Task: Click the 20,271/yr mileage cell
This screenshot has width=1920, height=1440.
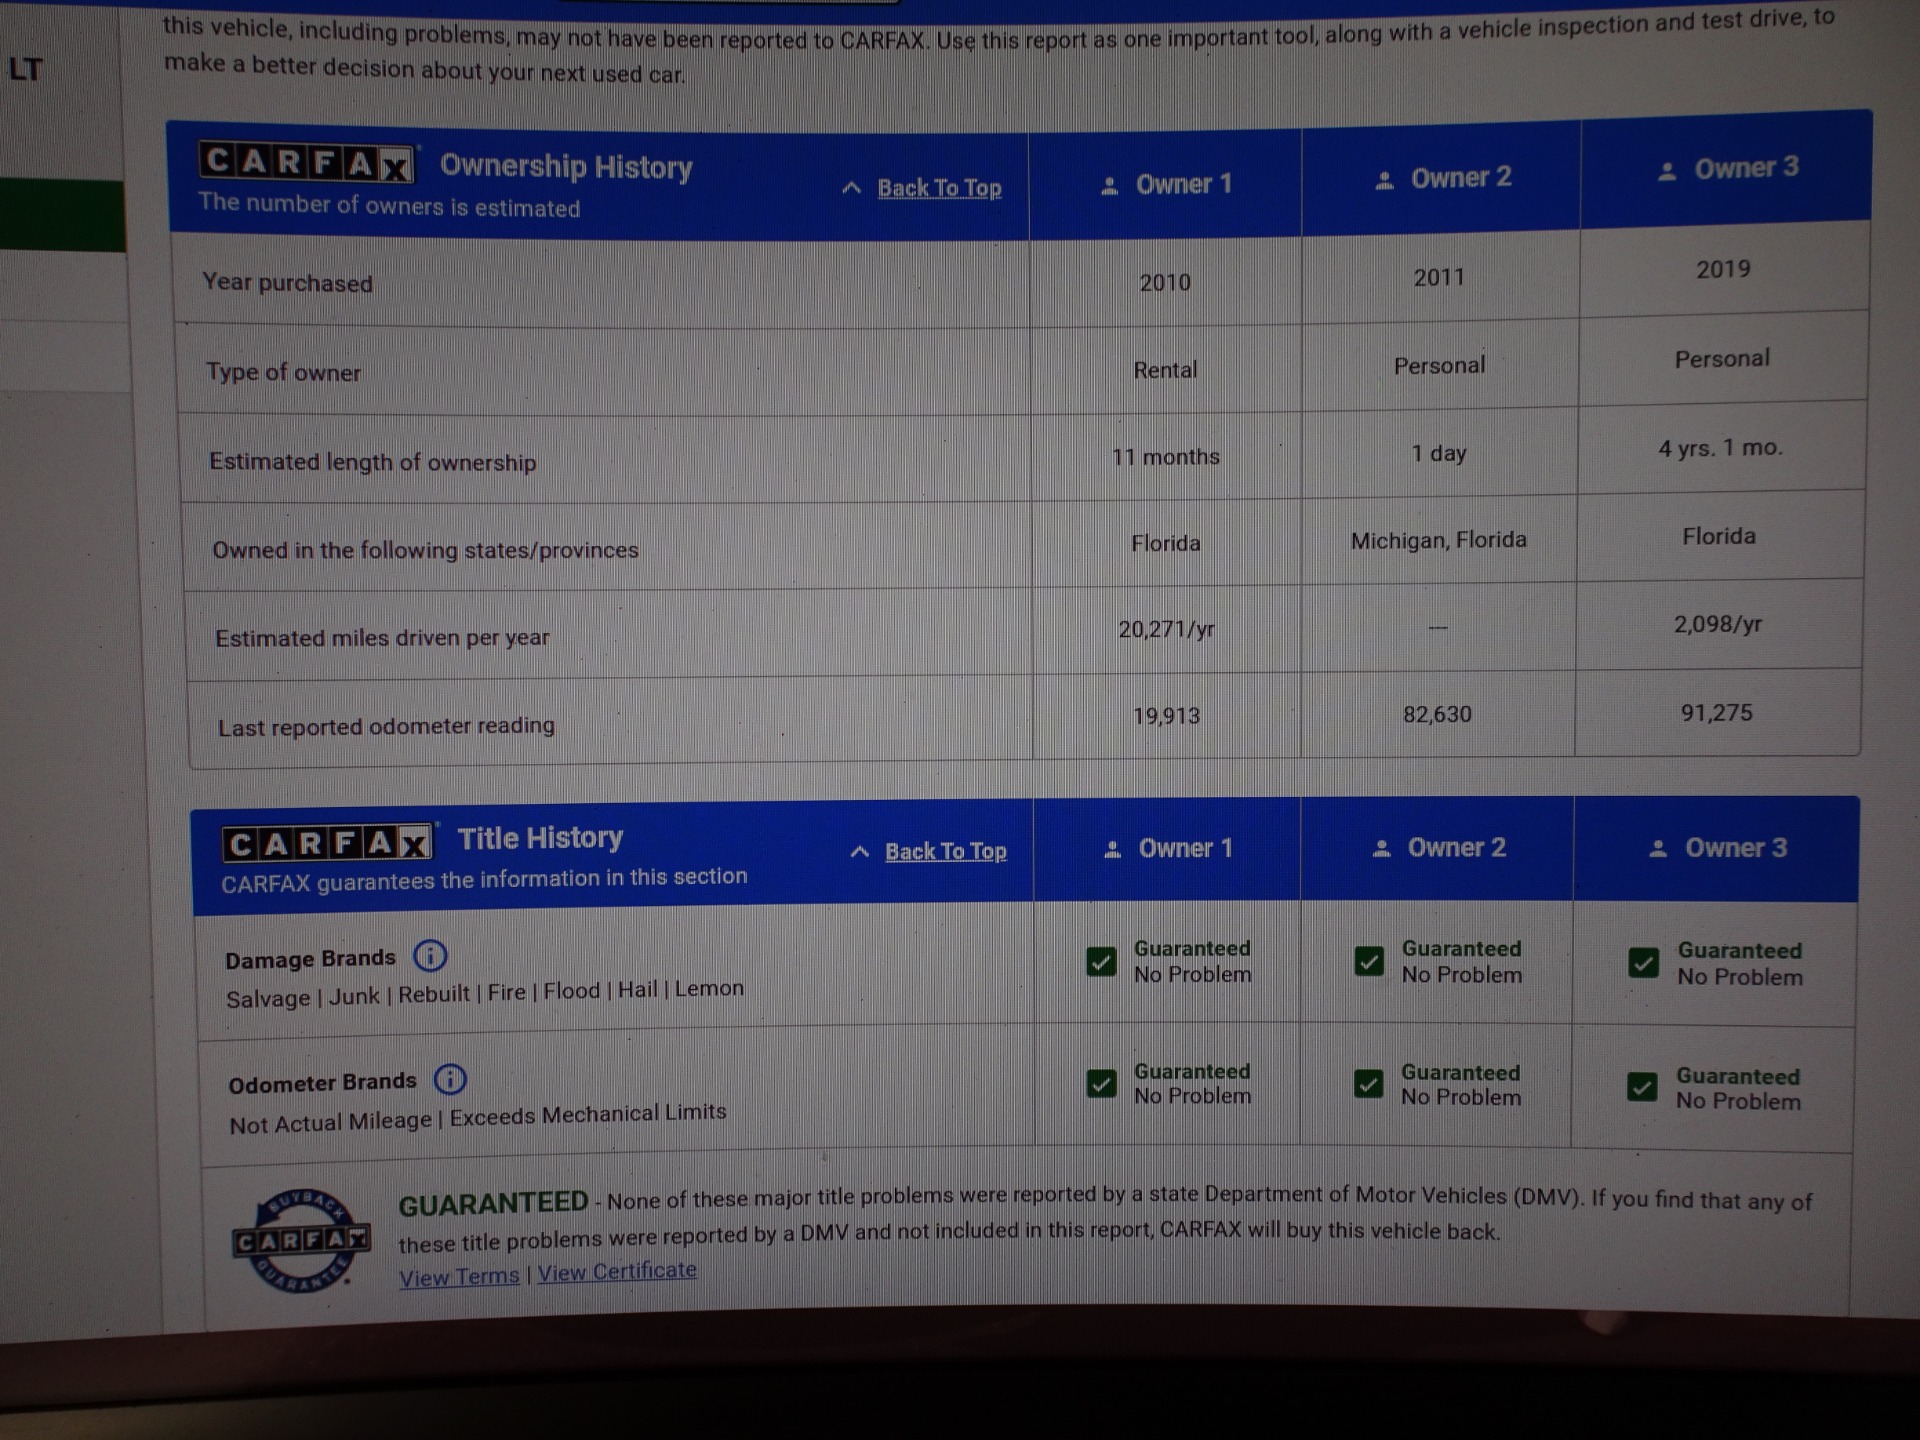Action: coord(1166,629)
